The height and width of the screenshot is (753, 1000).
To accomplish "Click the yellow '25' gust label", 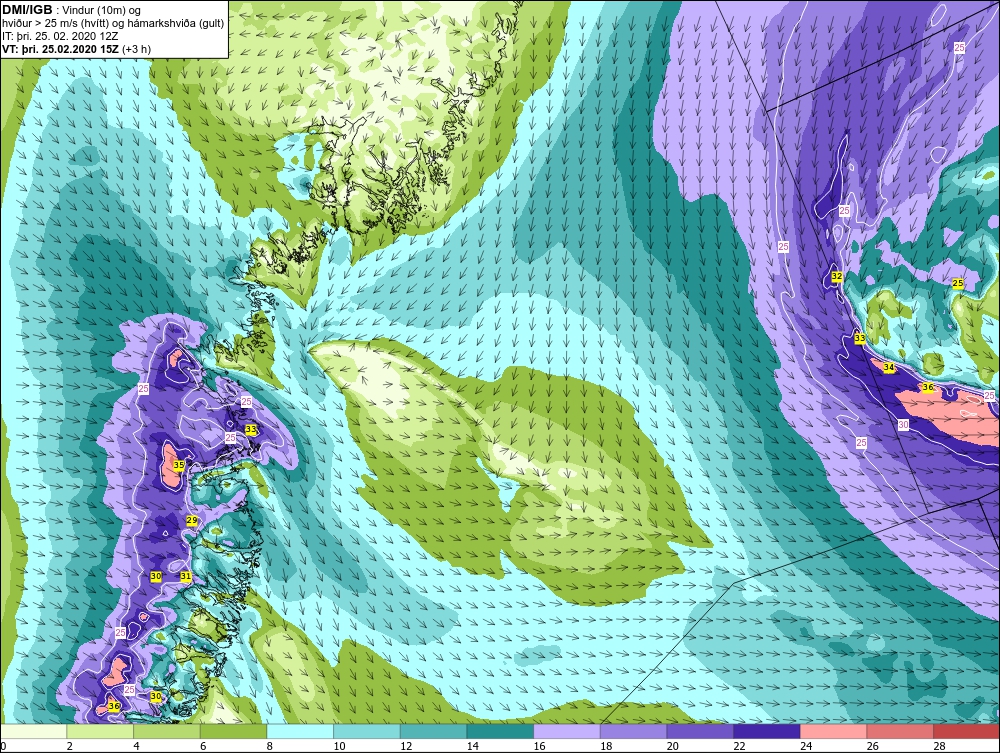I will coord(957,283).
